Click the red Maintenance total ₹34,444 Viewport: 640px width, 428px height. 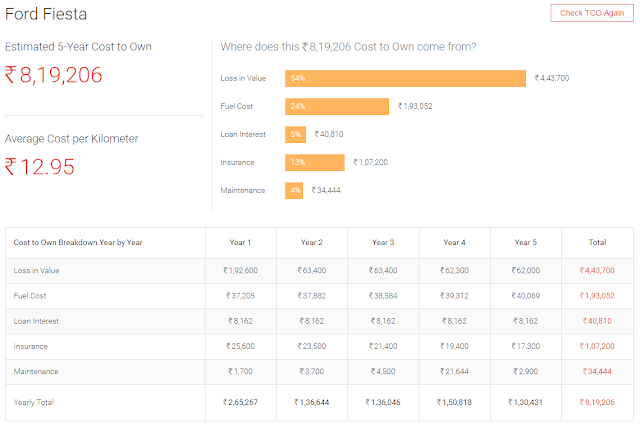pyautogui.click(x=597, y=372)
